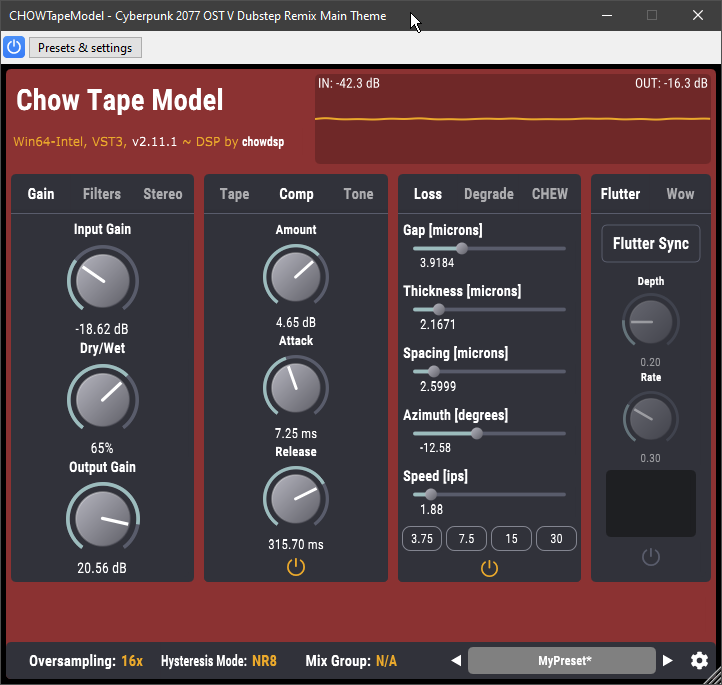
Task: Click the Gap [microns] slider handle
Action: point(462,249)
